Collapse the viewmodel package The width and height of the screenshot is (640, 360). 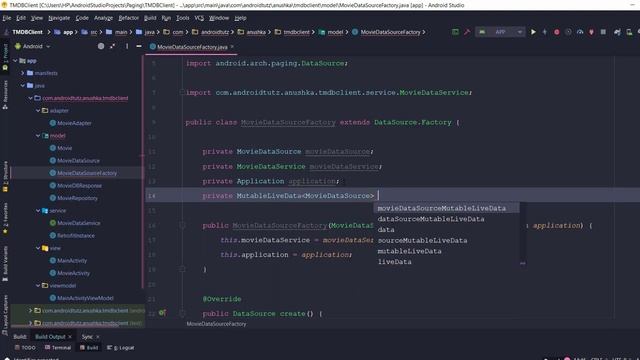pos(38,285)
